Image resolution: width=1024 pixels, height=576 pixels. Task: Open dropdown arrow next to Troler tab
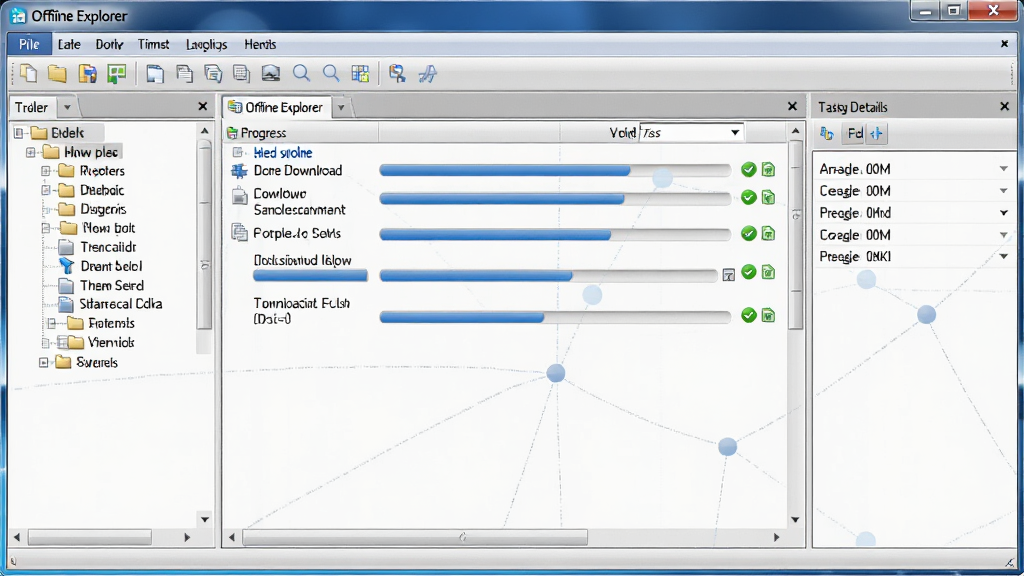67,107
